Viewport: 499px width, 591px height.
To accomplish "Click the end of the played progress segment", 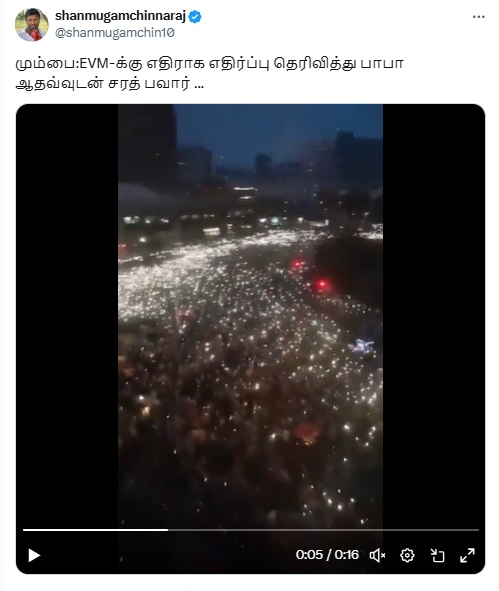I will (x=168, y=530).
